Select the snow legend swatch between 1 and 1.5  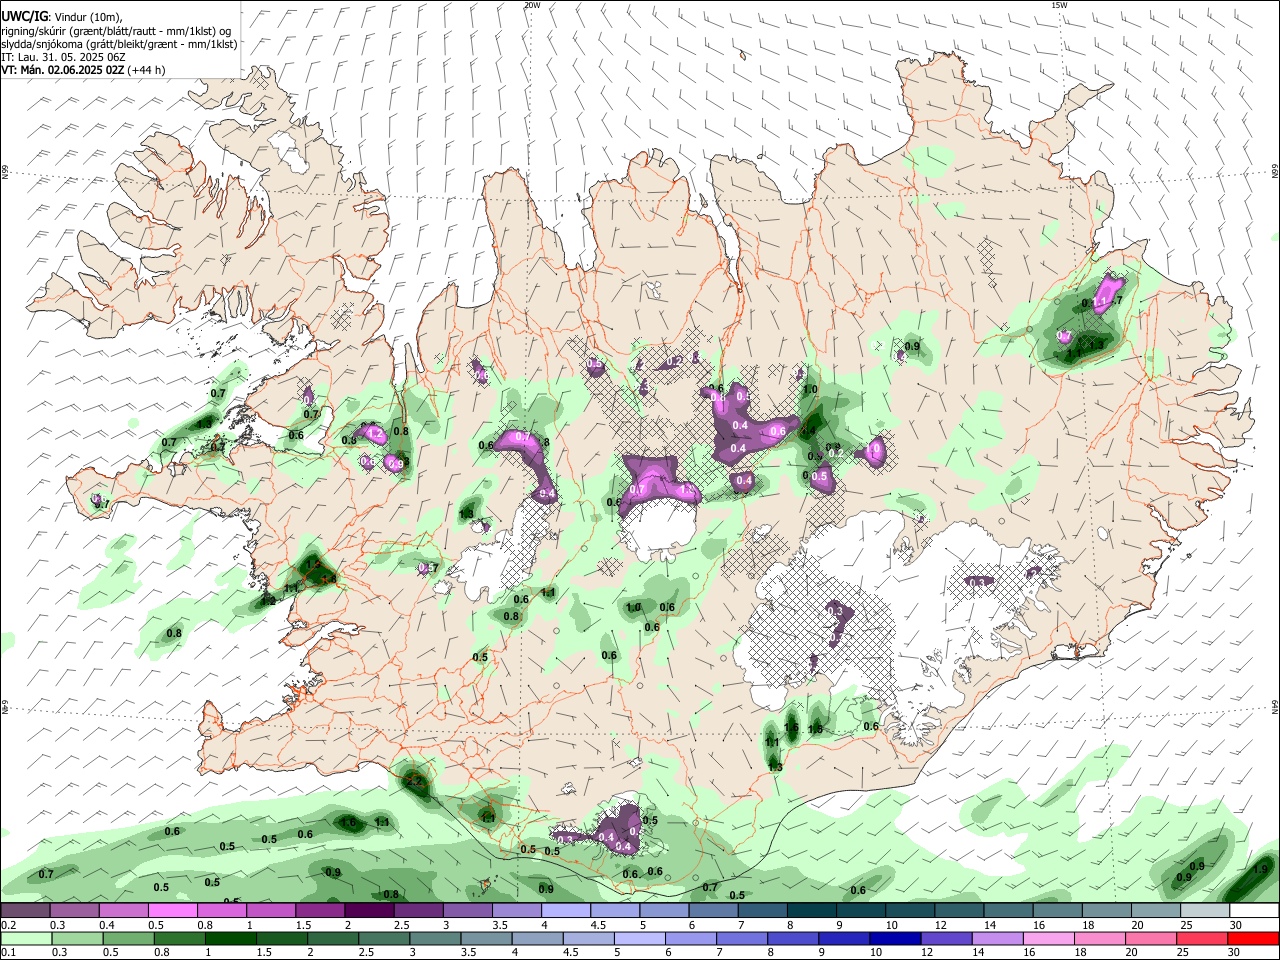click(x=271, y=910)
